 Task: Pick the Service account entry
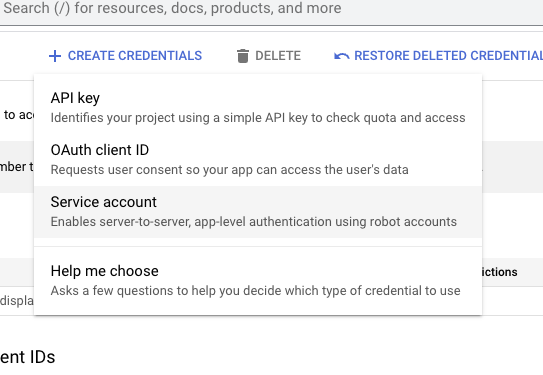(258, 212)
